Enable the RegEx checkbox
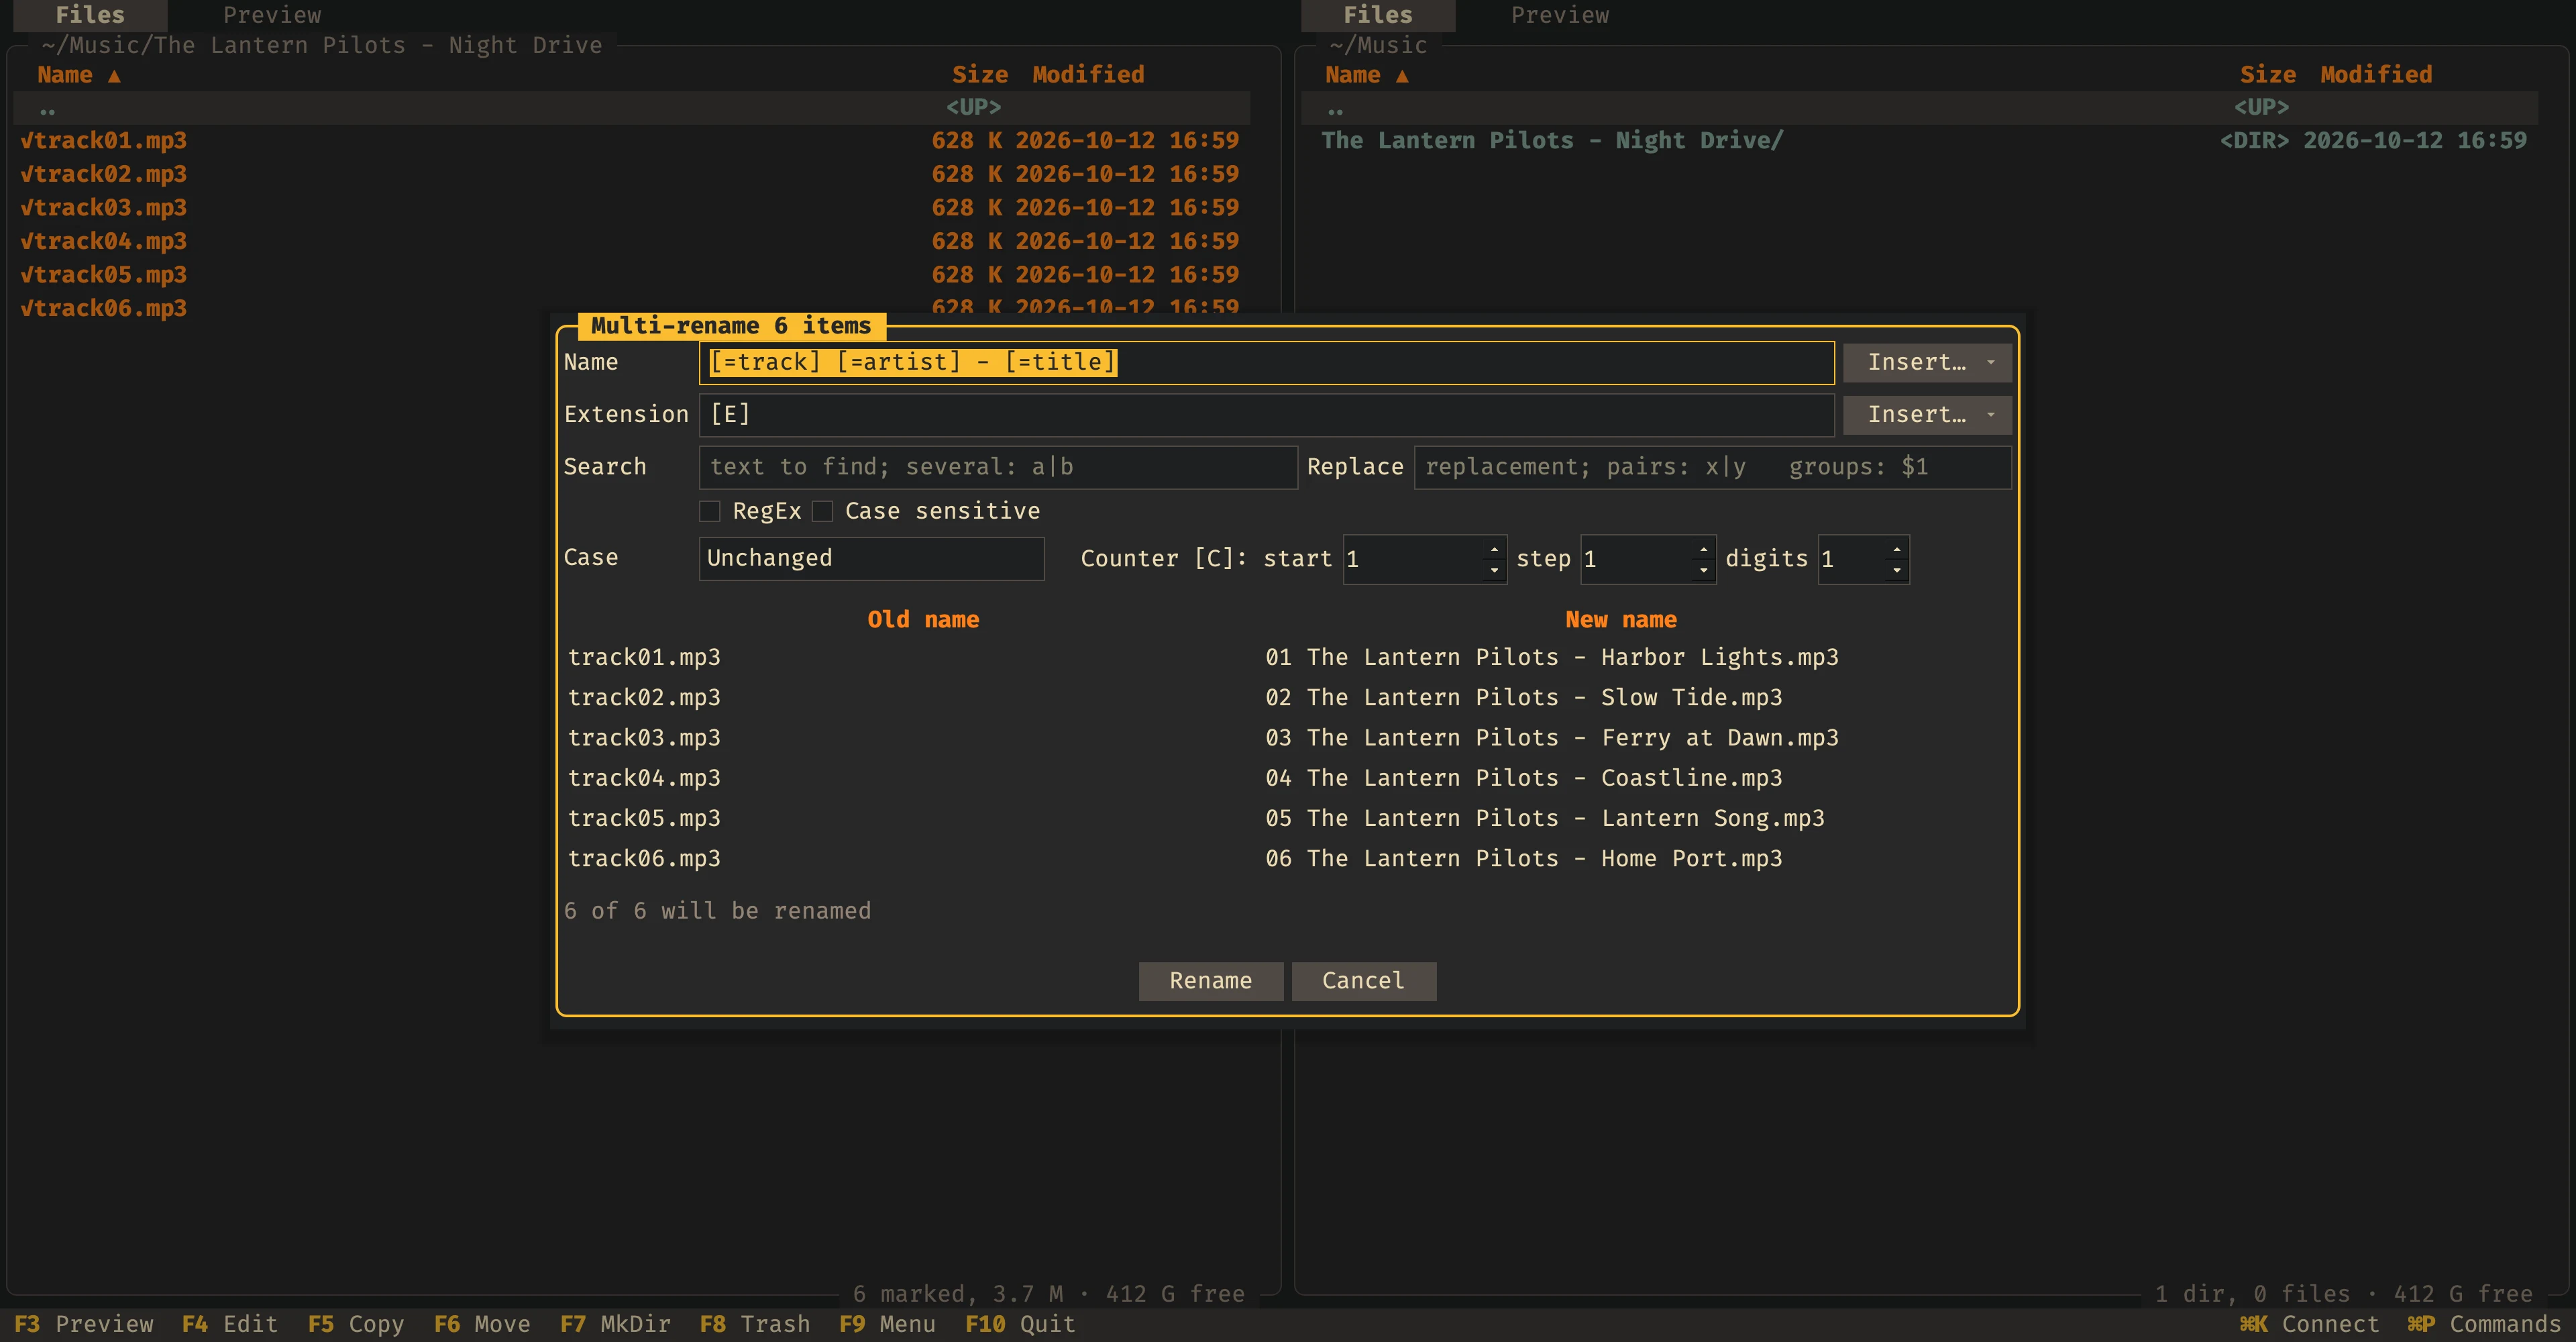 [x=710, y=511]
